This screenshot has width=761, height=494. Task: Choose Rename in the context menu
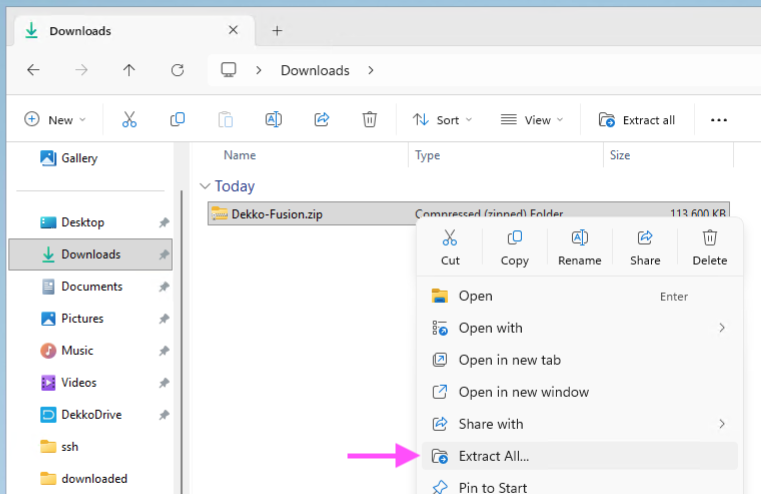pyautogui.click(x=579, y=247)
